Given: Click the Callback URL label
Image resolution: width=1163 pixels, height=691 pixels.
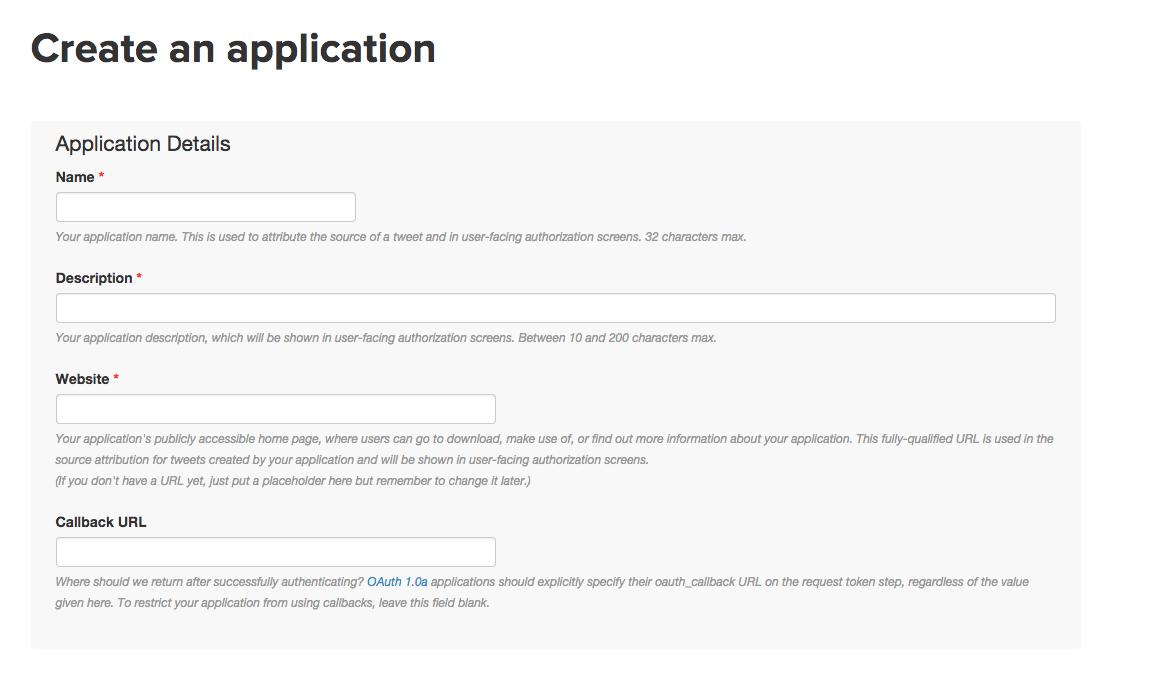Looking at the screenshot, I should coord(101,522).
